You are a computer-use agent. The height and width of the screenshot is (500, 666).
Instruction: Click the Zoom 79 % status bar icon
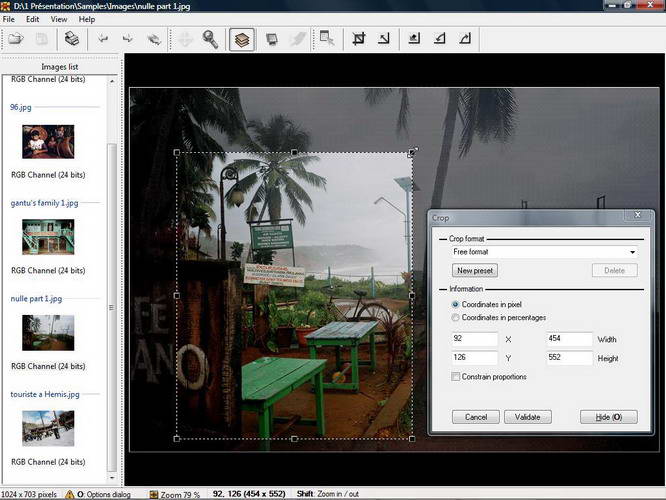153,494
